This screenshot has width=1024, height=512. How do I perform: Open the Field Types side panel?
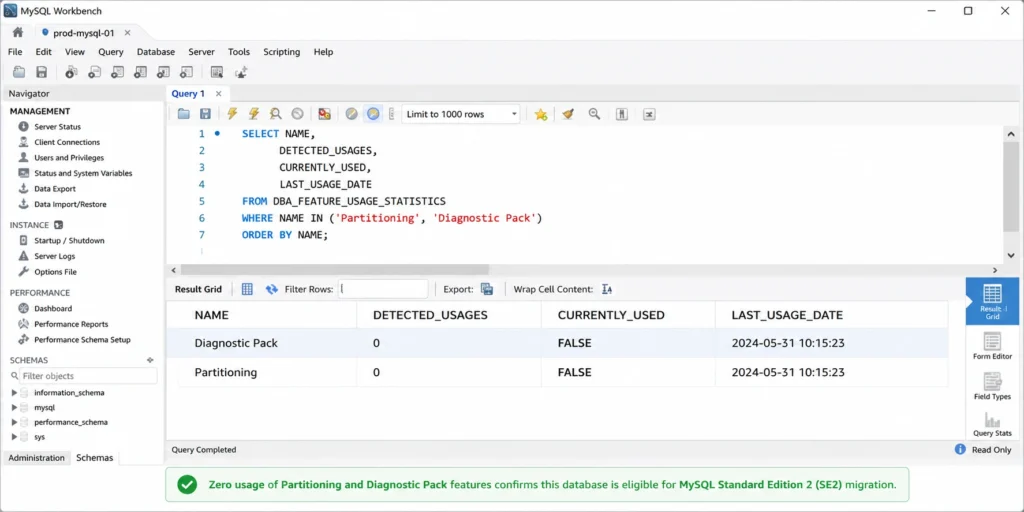click(992, 386)
